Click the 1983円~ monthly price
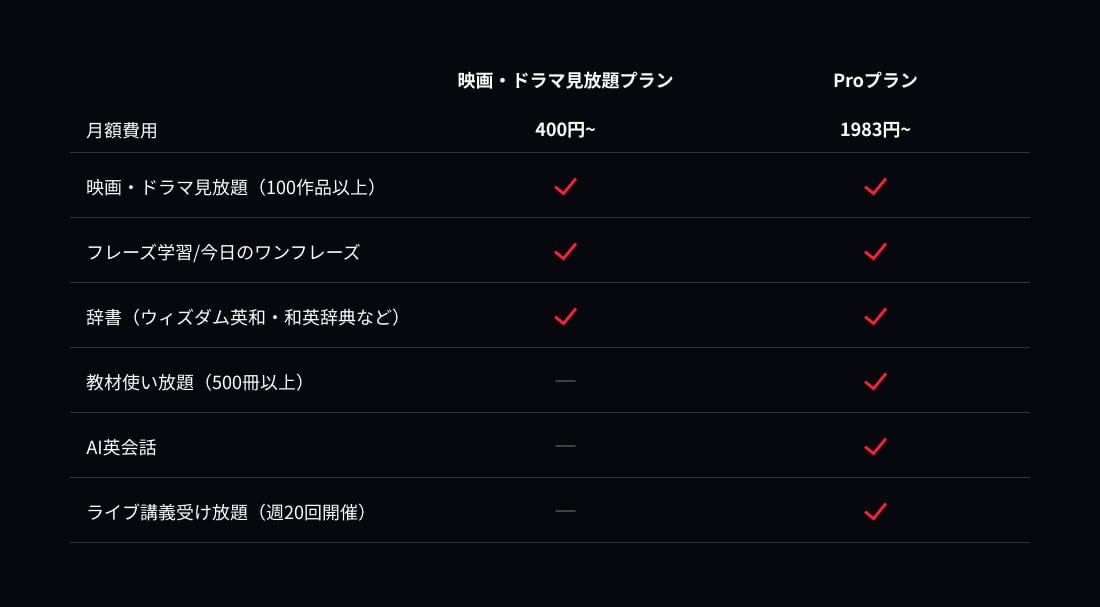 point(875,130)
